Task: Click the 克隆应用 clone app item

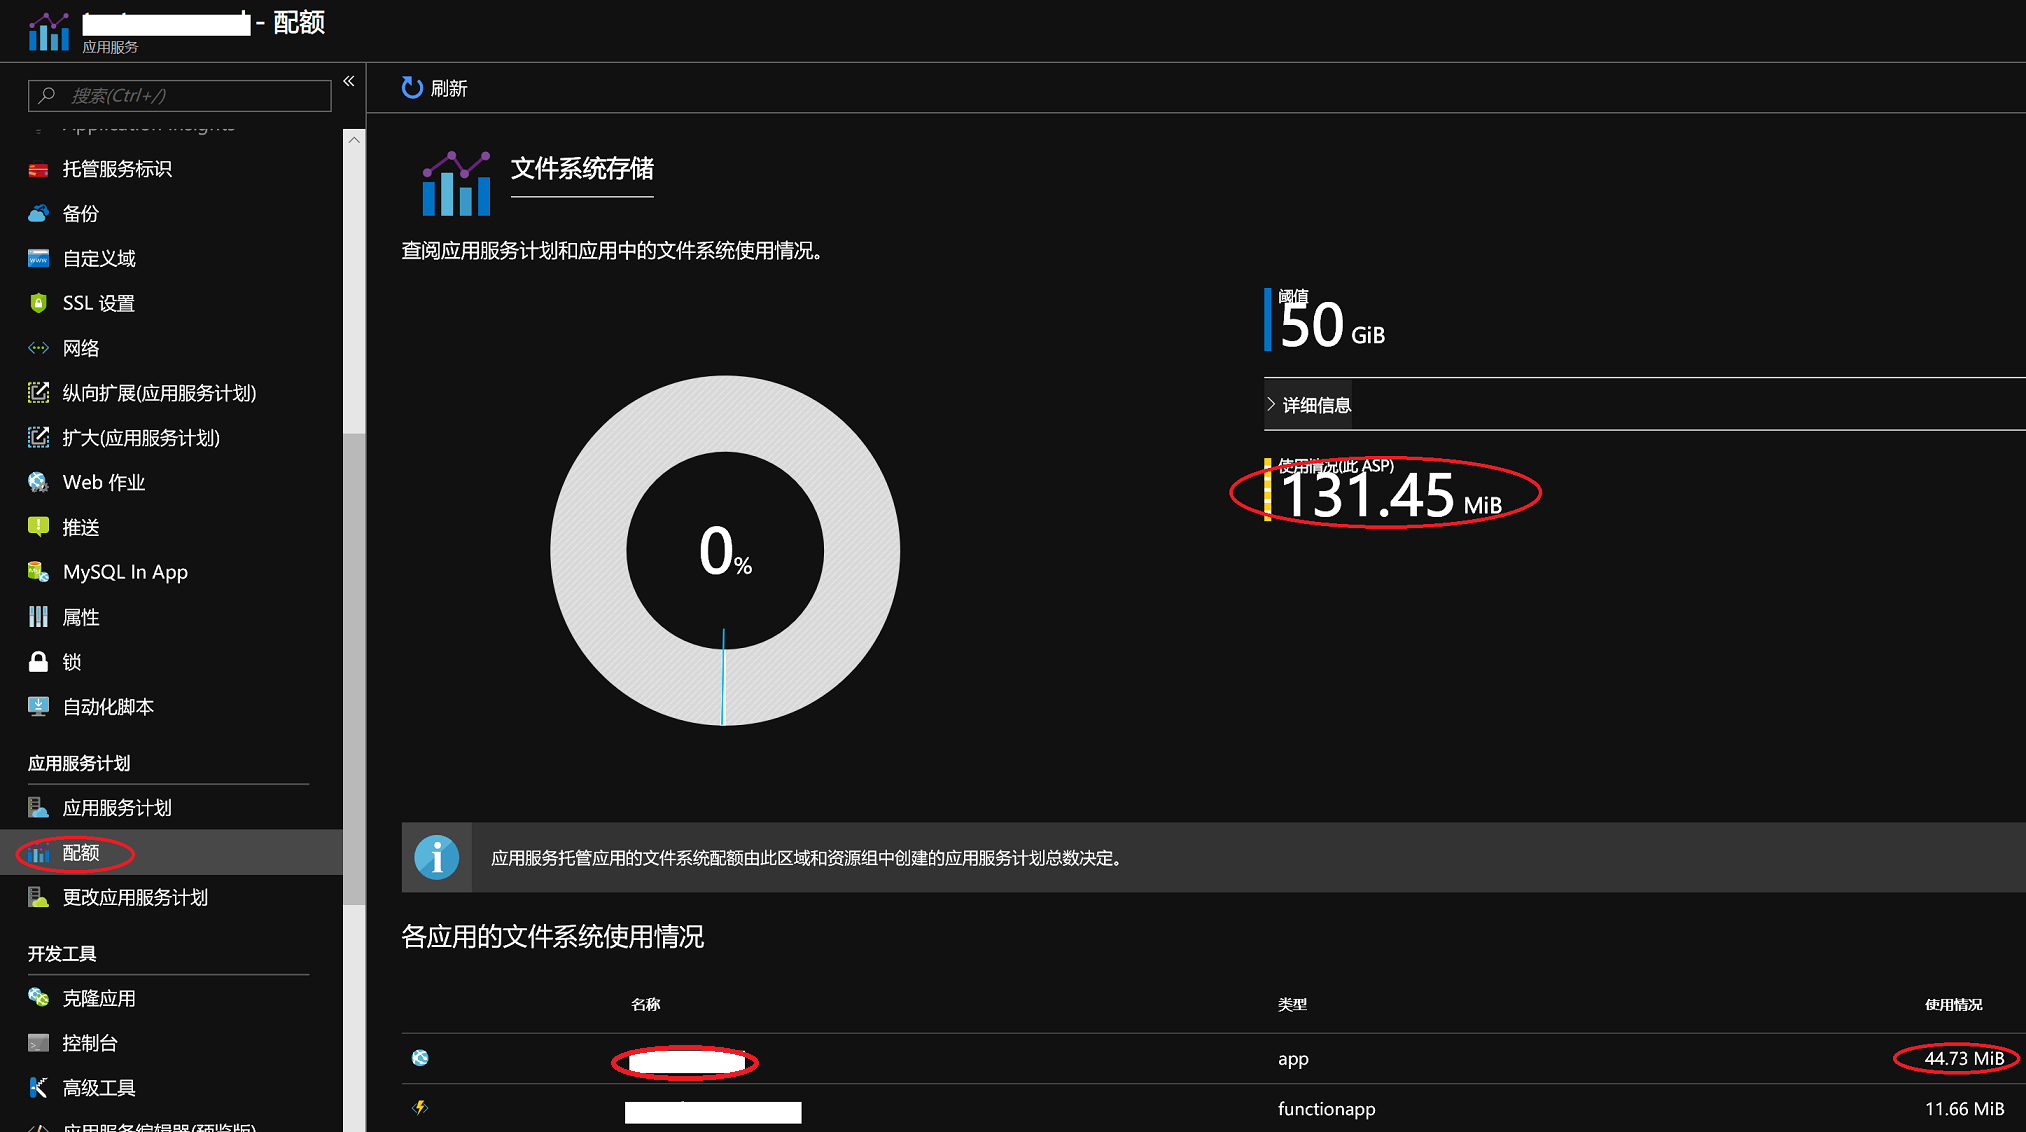Action: coord(98,998)
